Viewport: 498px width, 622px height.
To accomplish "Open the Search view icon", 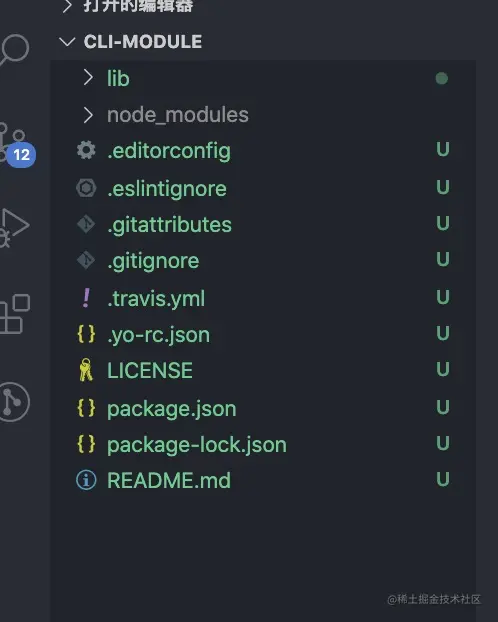I will pyautogui.click(x=14, y=50).
